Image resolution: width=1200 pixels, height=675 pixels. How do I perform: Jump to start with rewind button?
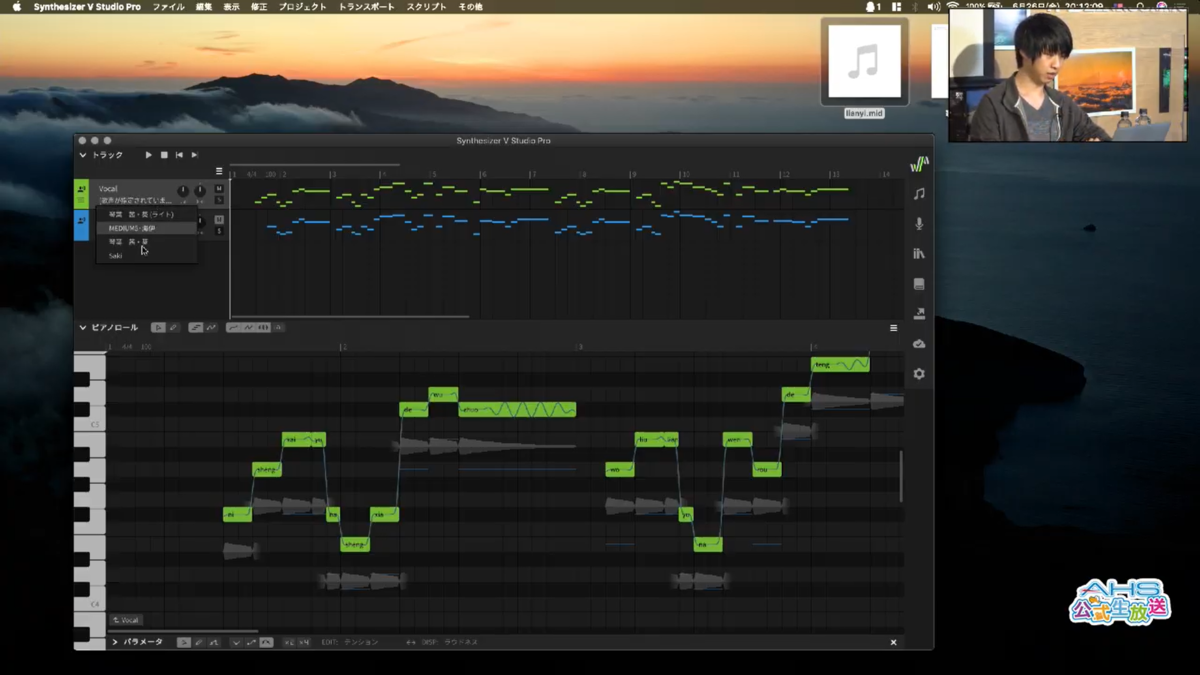pos(179,155)
